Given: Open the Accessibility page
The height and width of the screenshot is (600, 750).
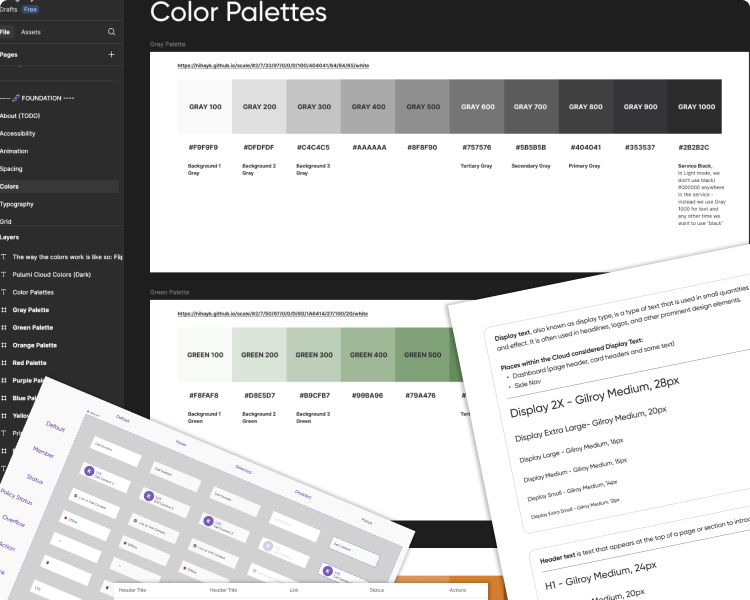Looking at the screenshot, I should [x=18, y=133].
